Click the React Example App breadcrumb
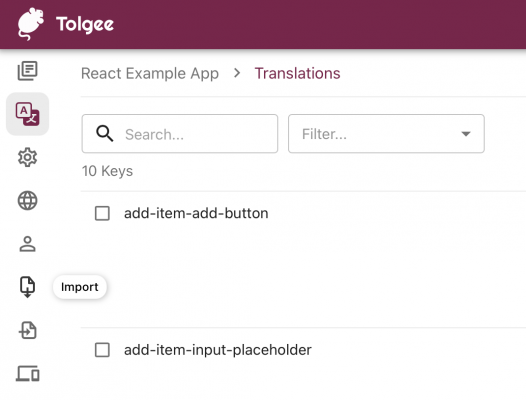The width and height of the screenshot is (526, 400). [x=150, y=73]
